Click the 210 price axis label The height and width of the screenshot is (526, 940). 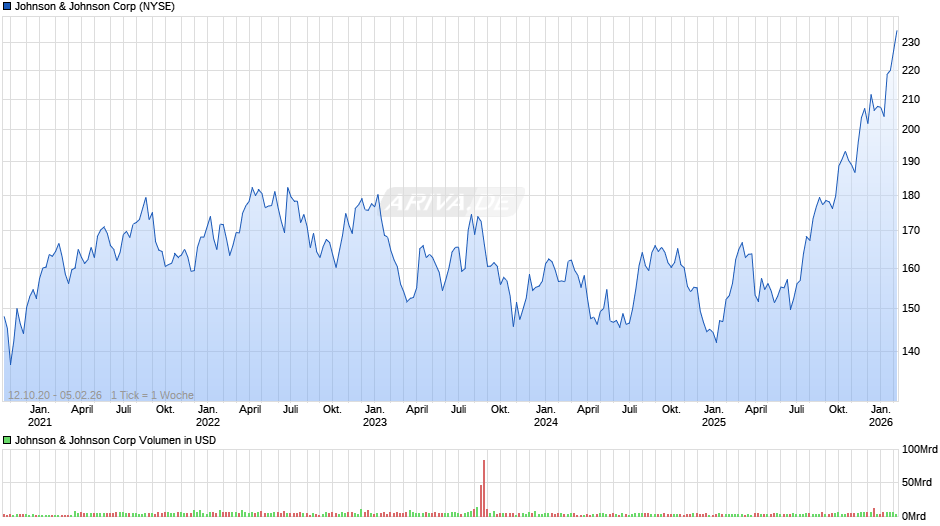pyautogui.click(x=911, y=100)
